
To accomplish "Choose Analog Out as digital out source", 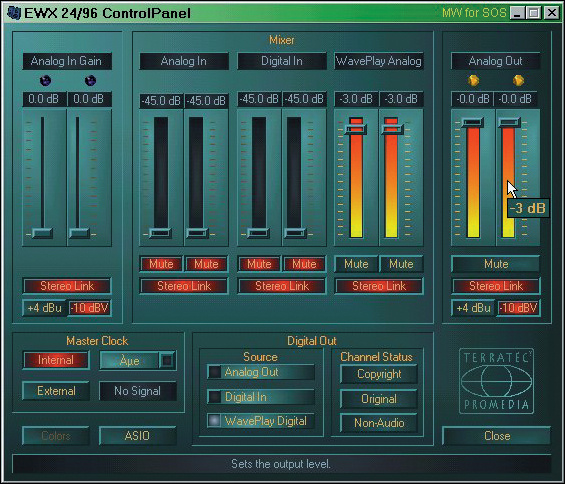I will click(x=260, y=372).
